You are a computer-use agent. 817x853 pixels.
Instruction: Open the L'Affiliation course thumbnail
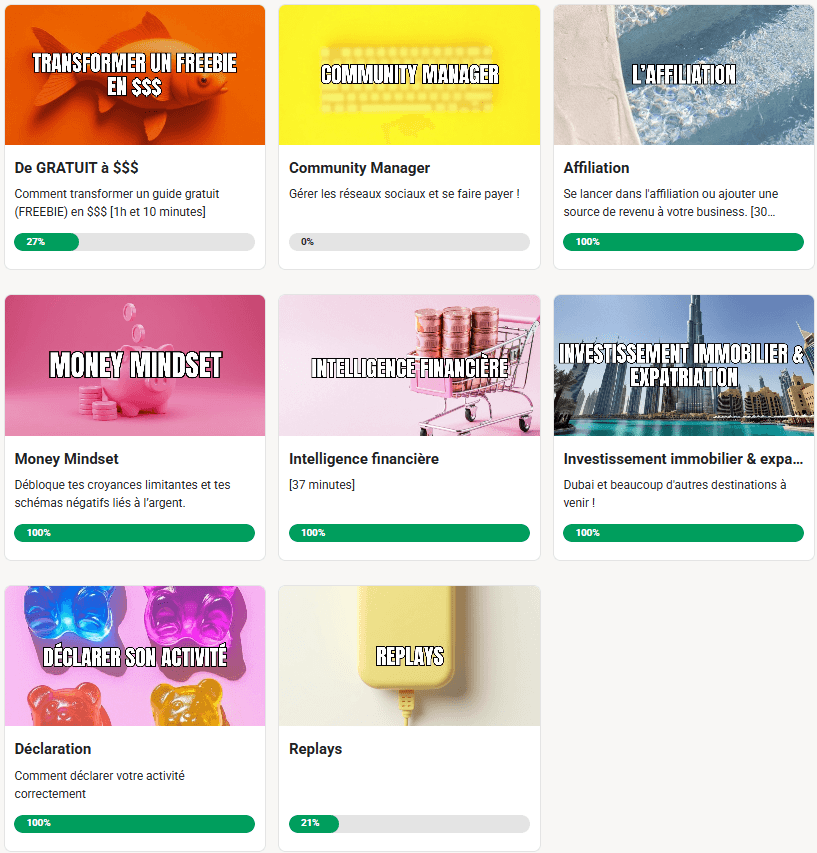684,75
